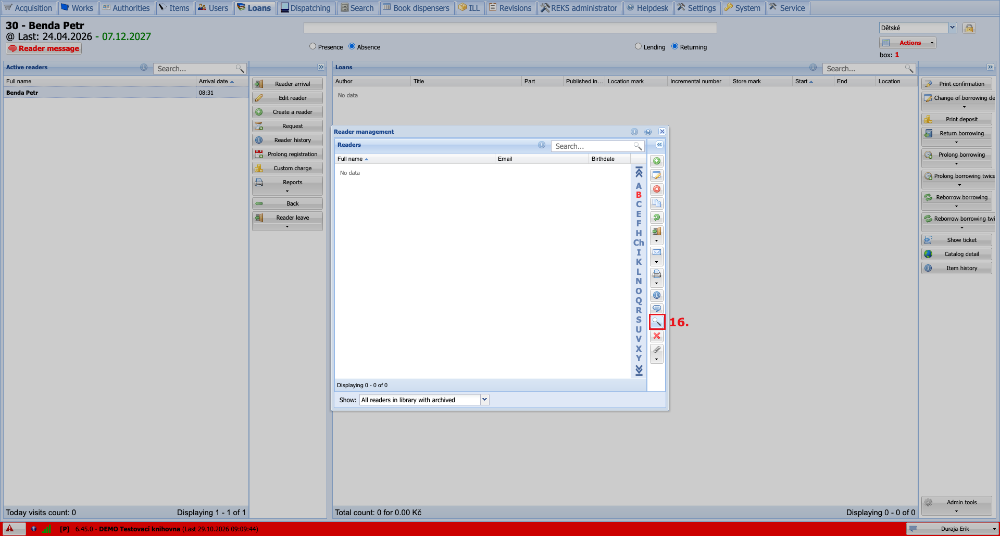The width and height of the screenshot is (1000, 536).
Task: Select the Lending radio button
Action: point(638,47)
